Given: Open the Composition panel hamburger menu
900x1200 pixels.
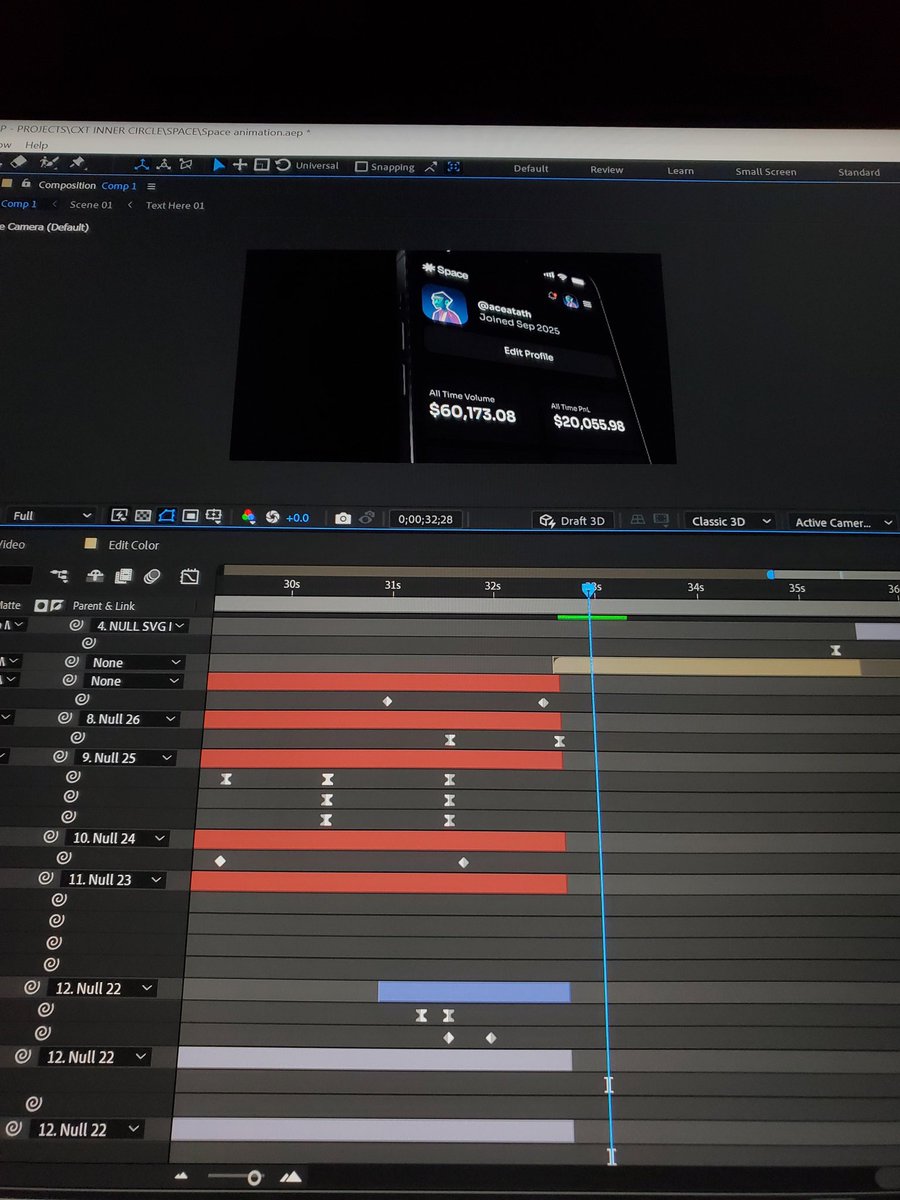Looking at the screenshot, I should pyautogui.click(x=152, y=186).
